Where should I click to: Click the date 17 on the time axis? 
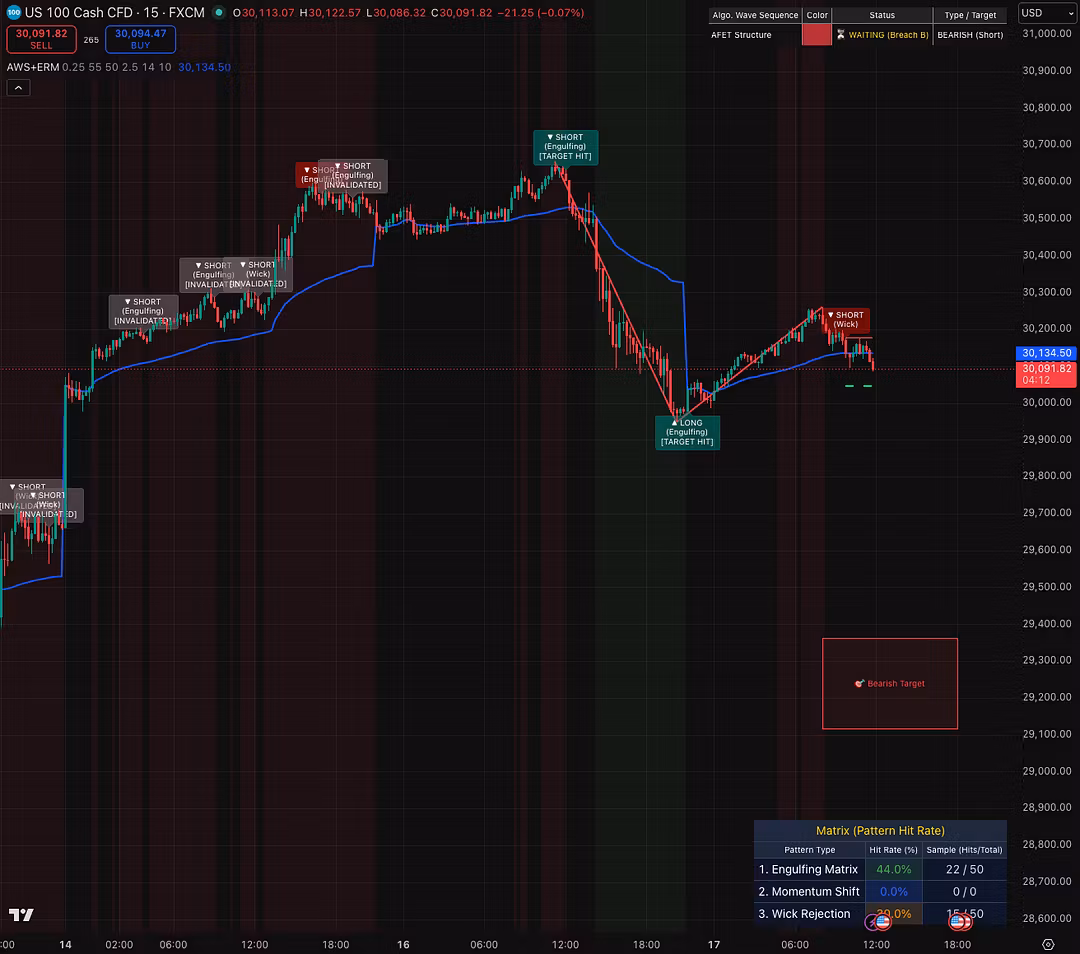[x=714, y=944]
